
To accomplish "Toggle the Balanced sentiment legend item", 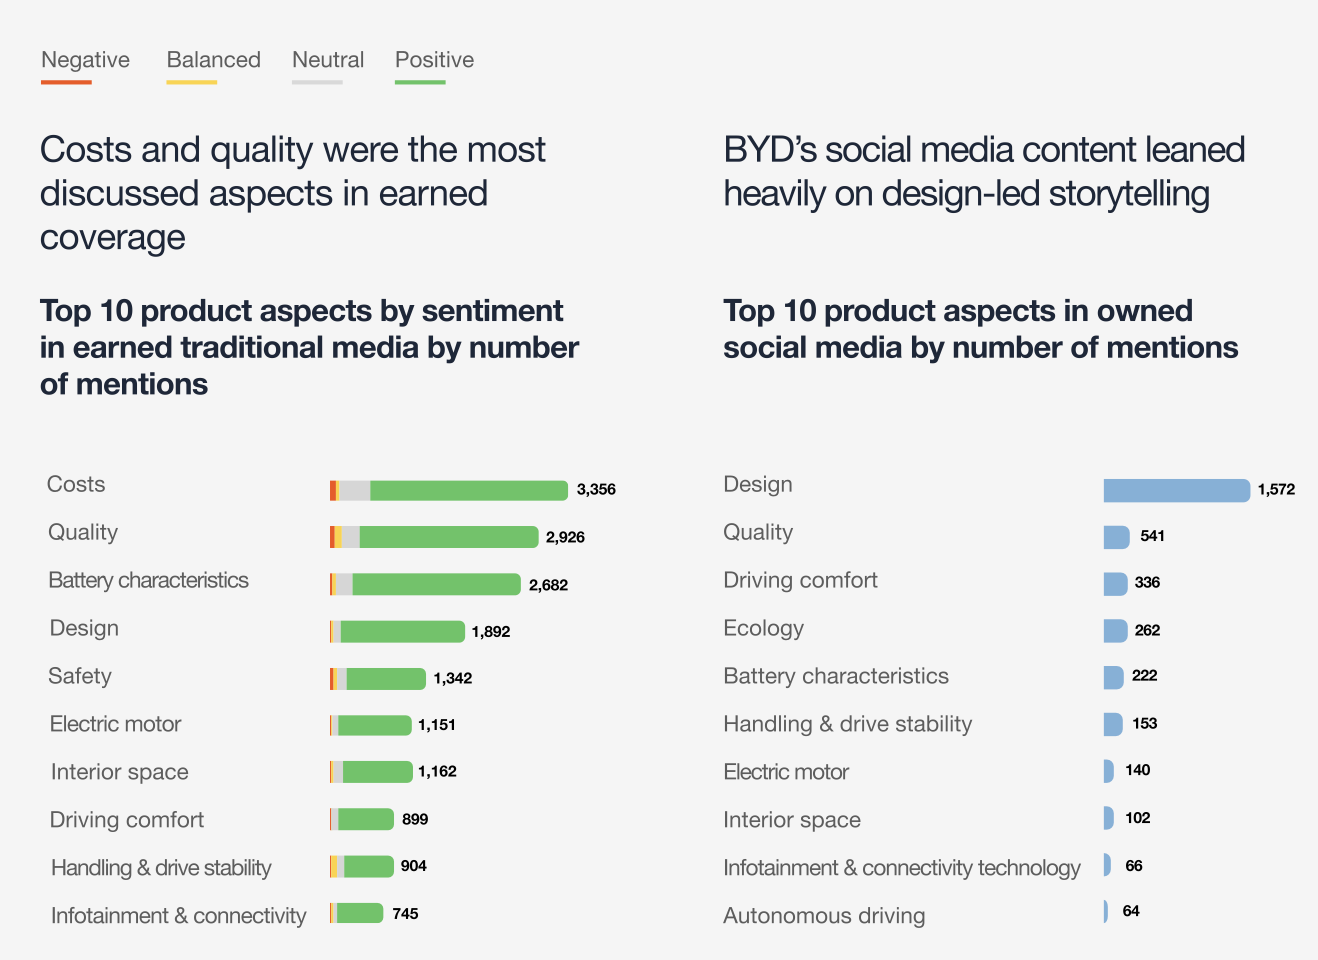I will click(x=213, y=60).
